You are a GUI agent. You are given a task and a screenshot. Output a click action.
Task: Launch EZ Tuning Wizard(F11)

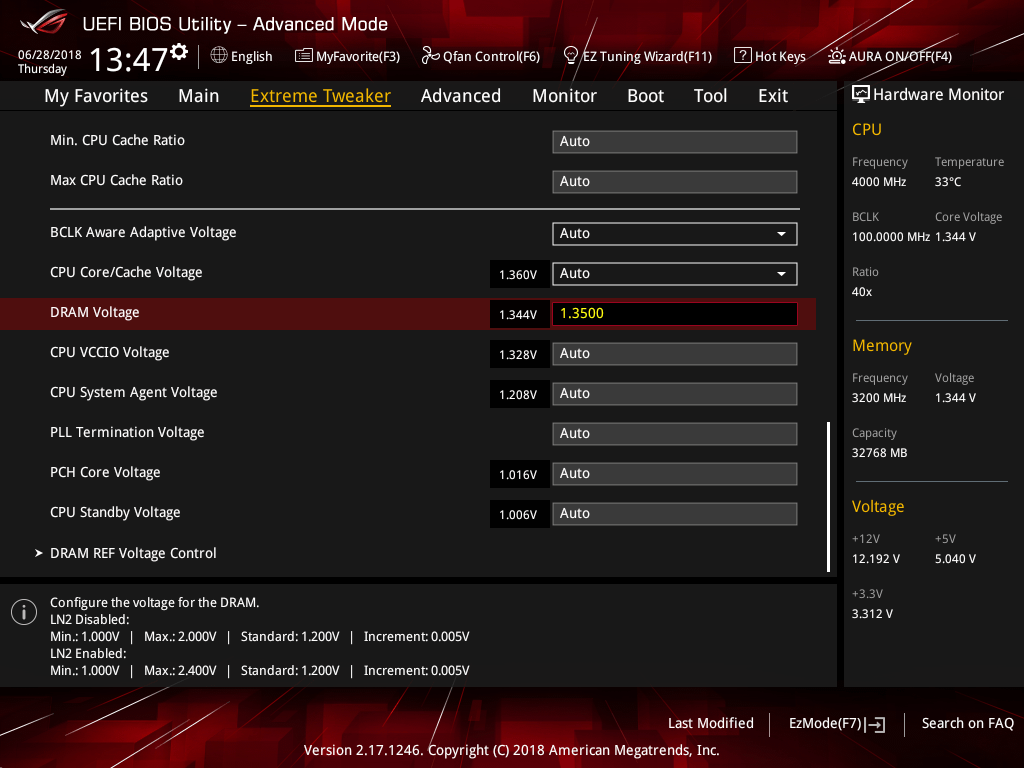point(637,56)
